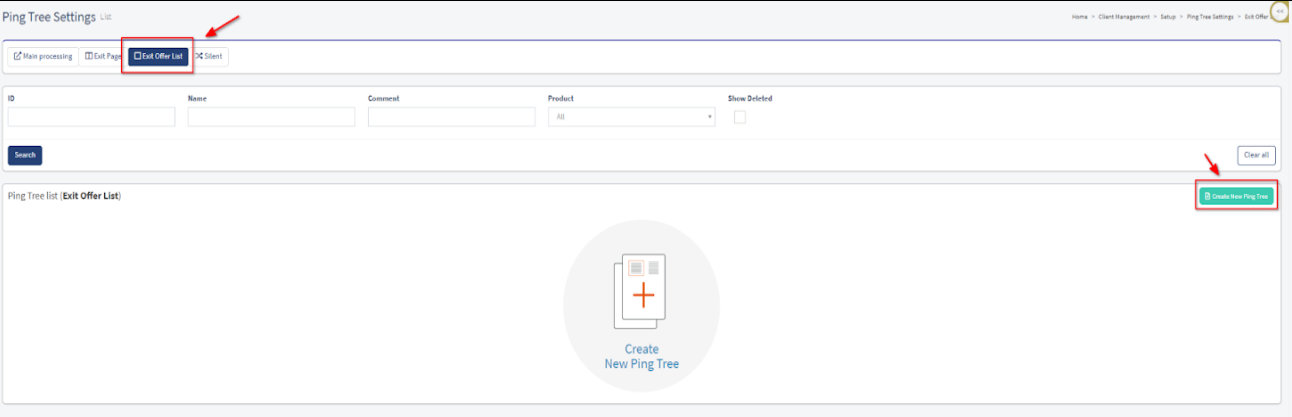Switch to the Main processing tab
This screenshot has width=1292, height=417.
[43, 56]
